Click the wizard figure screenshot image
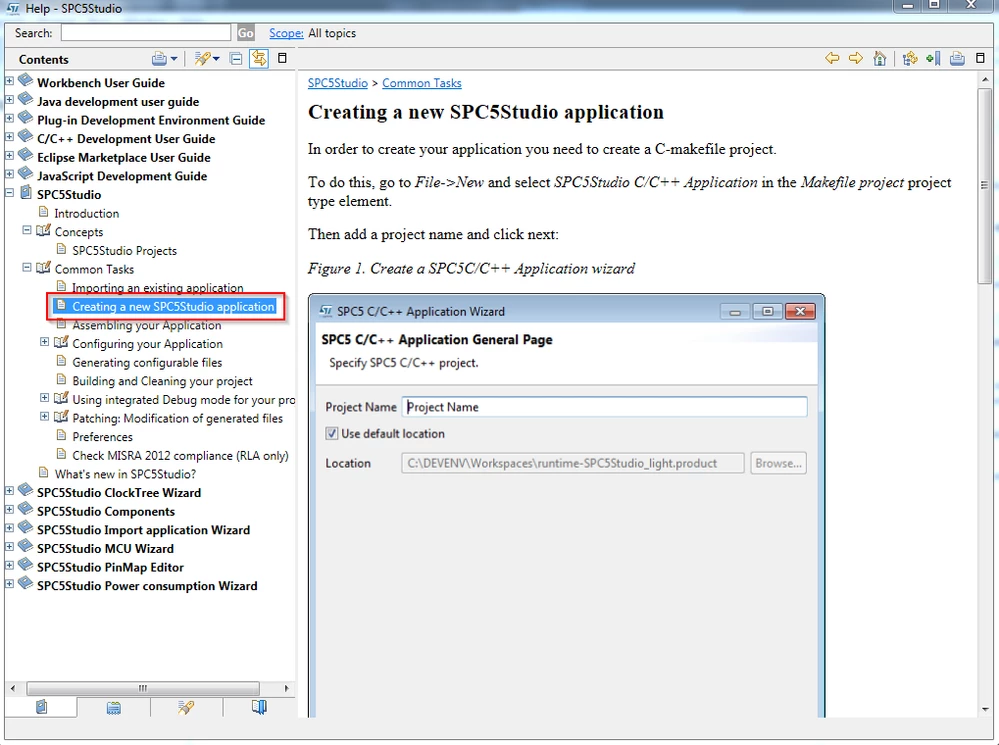The image size is (999, 745). [566, 505]
